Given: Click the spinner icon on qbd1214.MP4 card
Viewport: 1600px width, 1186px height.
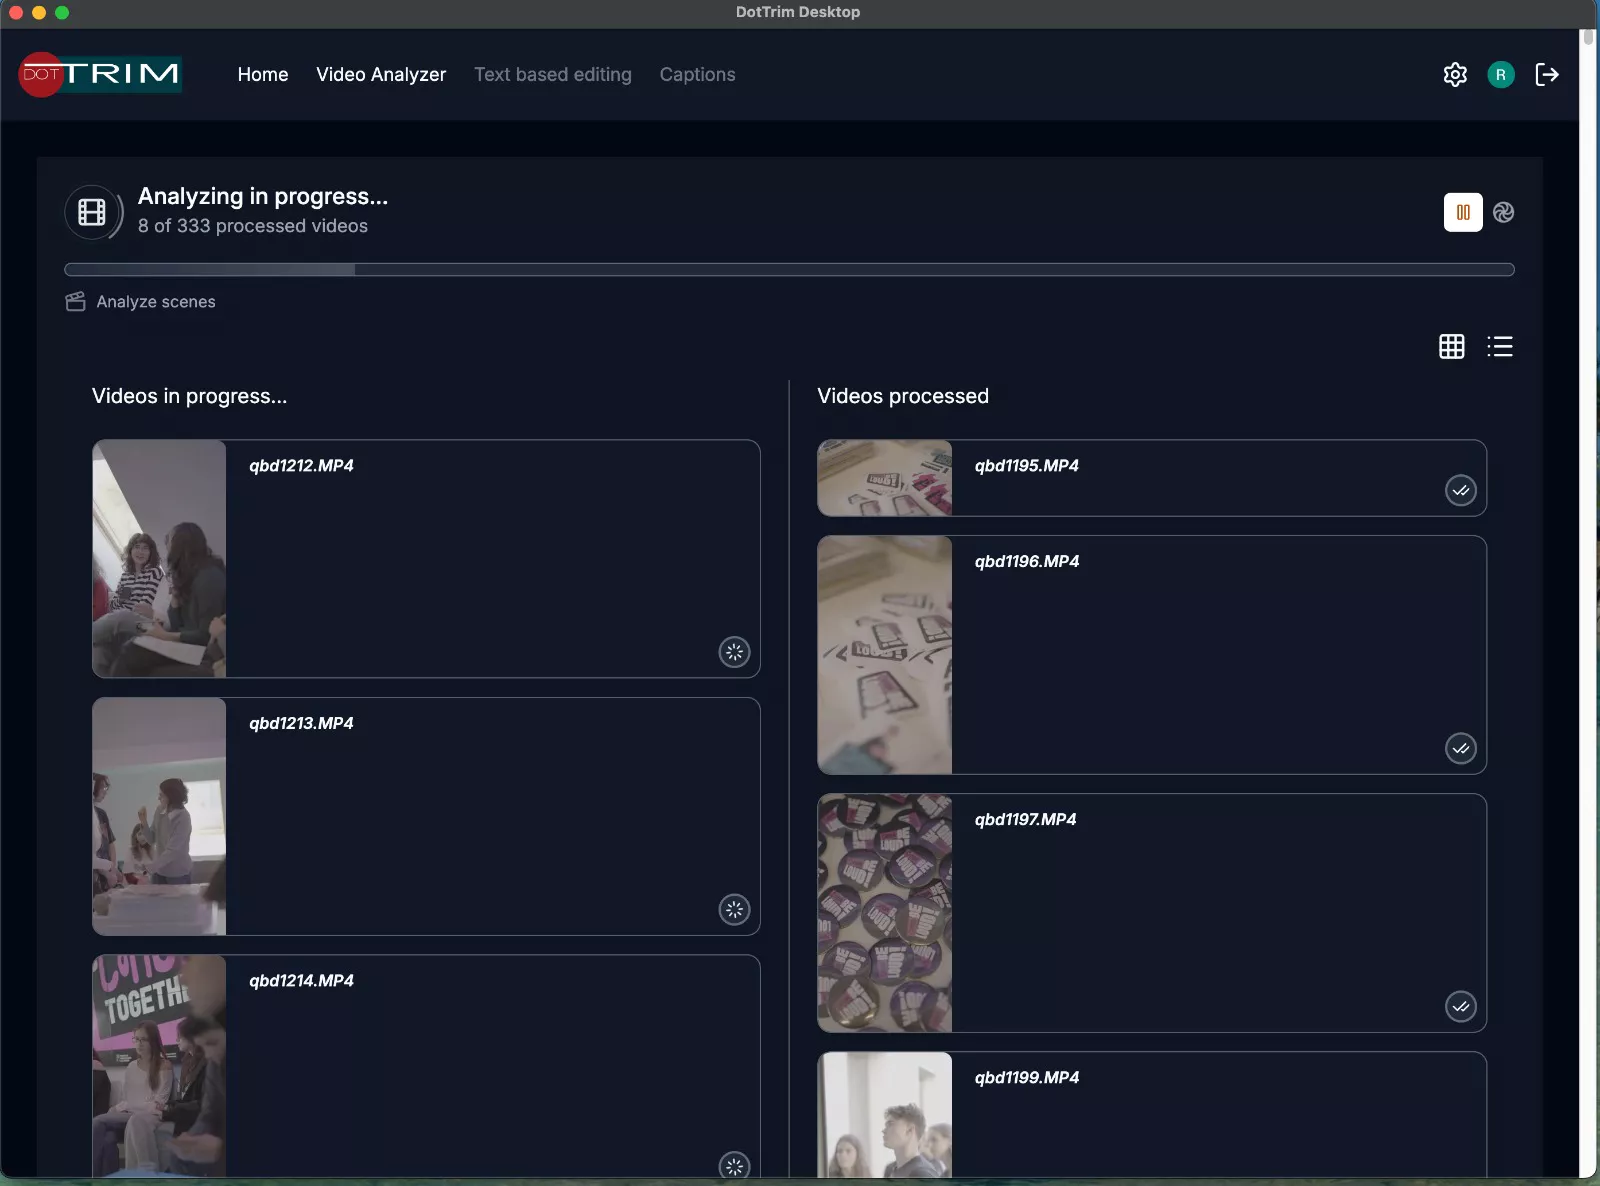Looking at the screenshot, I should click(x=735, y=1166).
